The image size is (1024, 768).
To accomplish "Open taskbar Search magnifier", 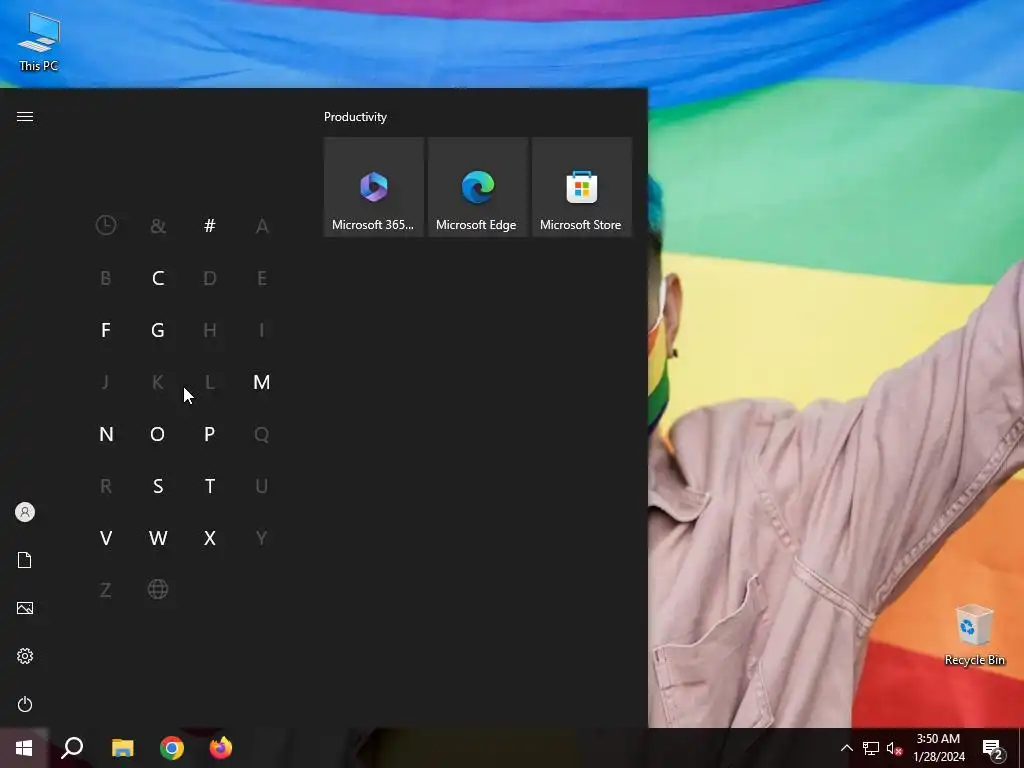I will (72, 748).
